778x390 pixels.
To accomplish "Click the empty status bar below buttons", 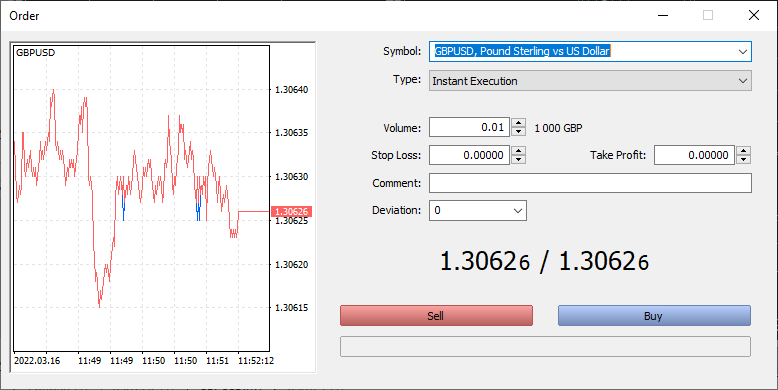I will [545, 346].
